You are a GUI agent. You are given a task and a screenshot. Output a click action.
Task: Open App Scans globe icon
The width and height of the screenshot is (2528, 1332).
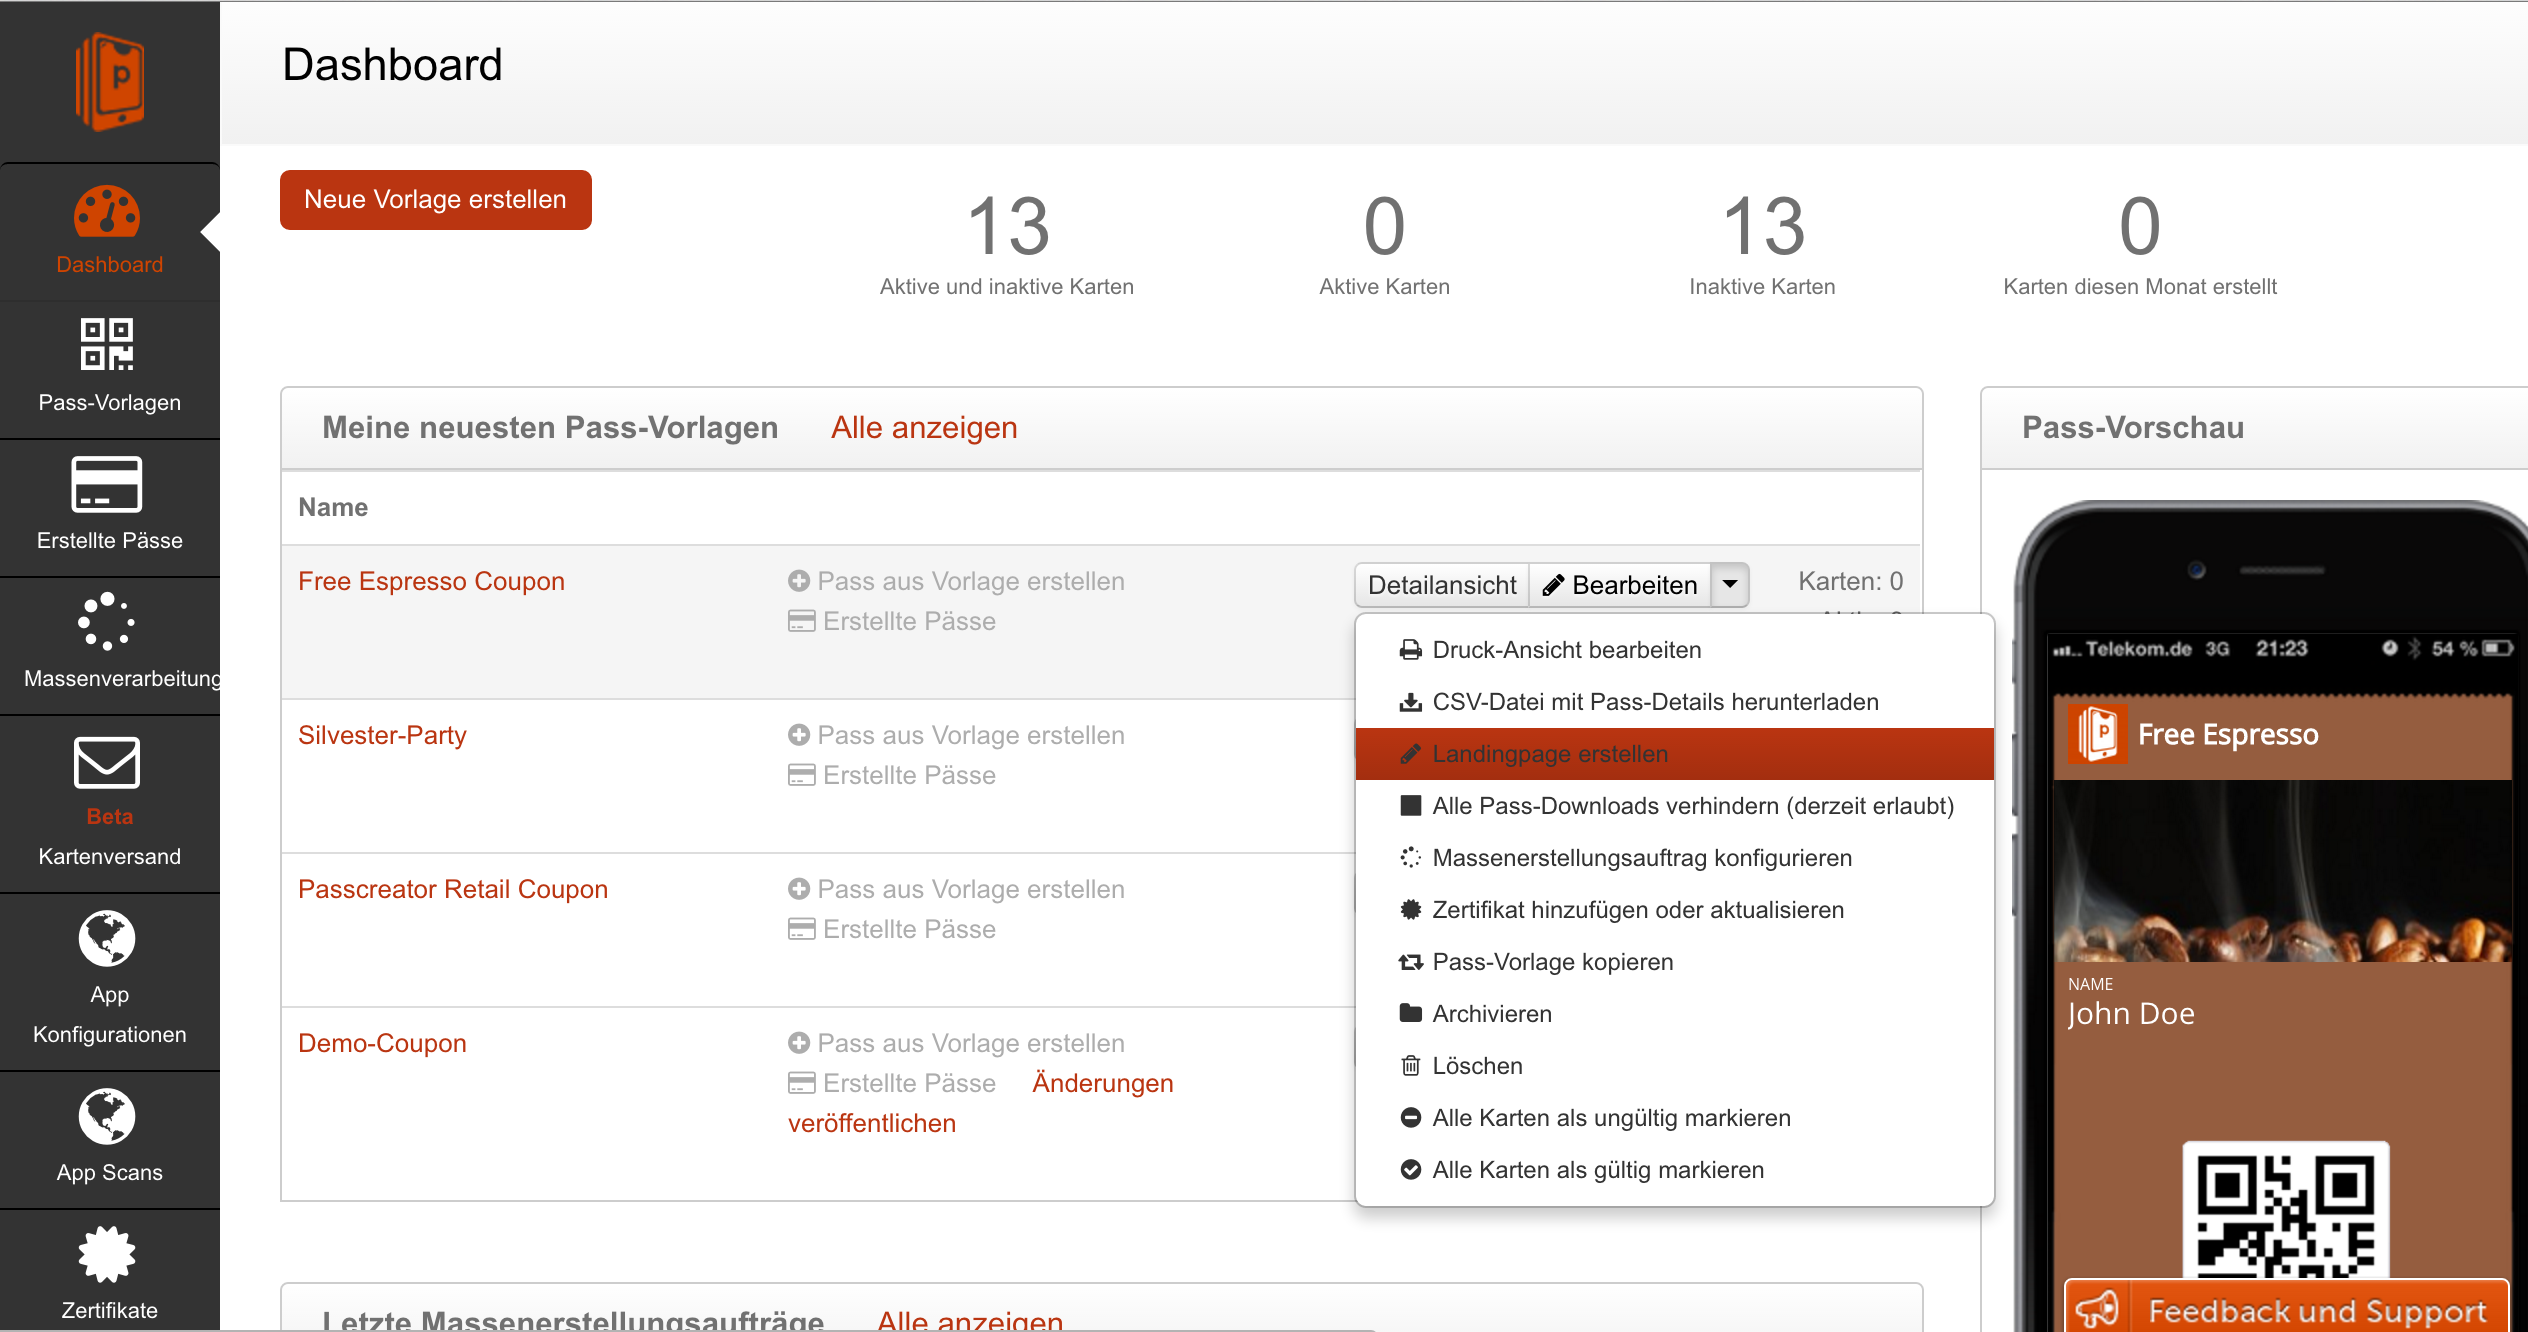tap(107, 1116)
